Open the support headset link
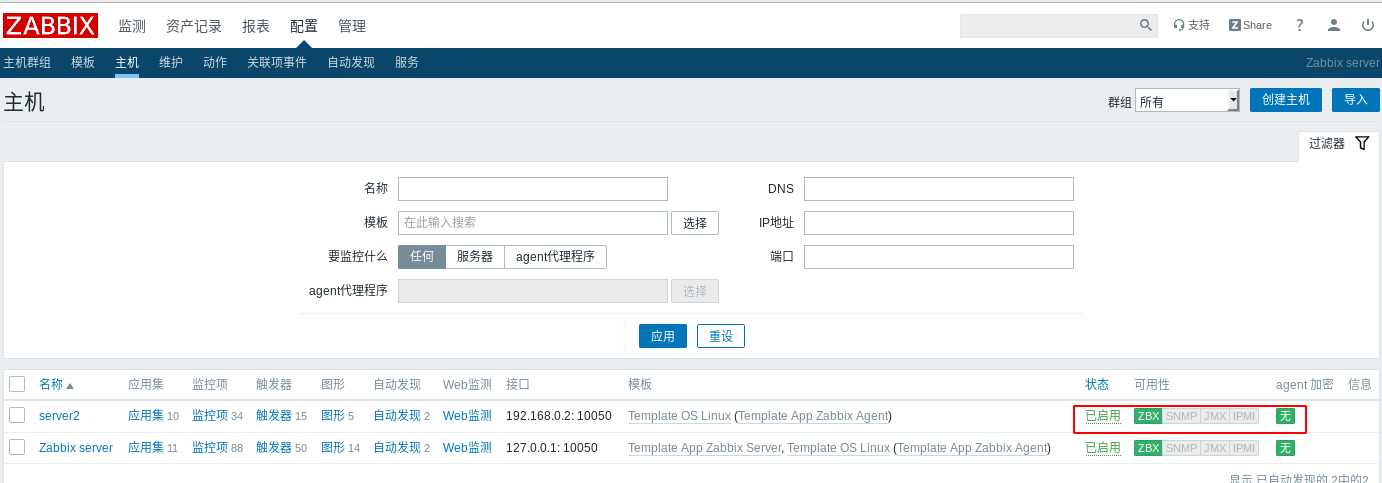This screenshot has height=483, width=1382. (x=1191, y=25)
